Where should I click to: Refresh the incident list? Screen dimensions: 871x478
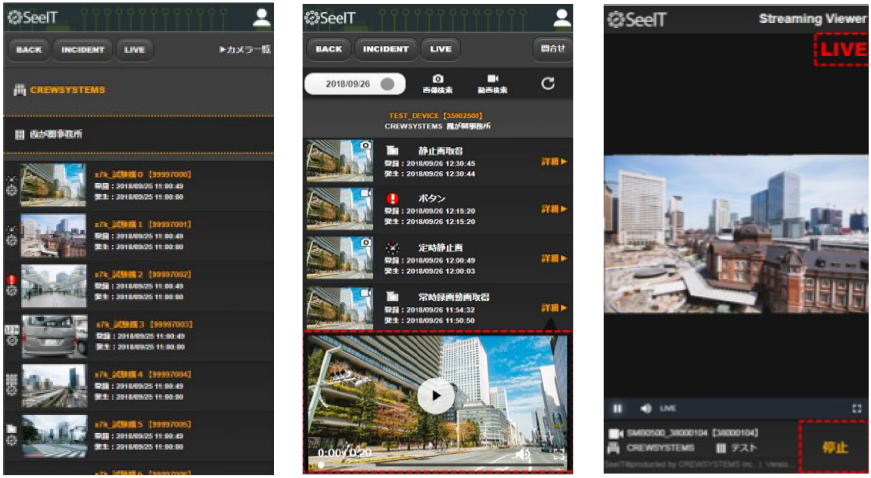547,83
